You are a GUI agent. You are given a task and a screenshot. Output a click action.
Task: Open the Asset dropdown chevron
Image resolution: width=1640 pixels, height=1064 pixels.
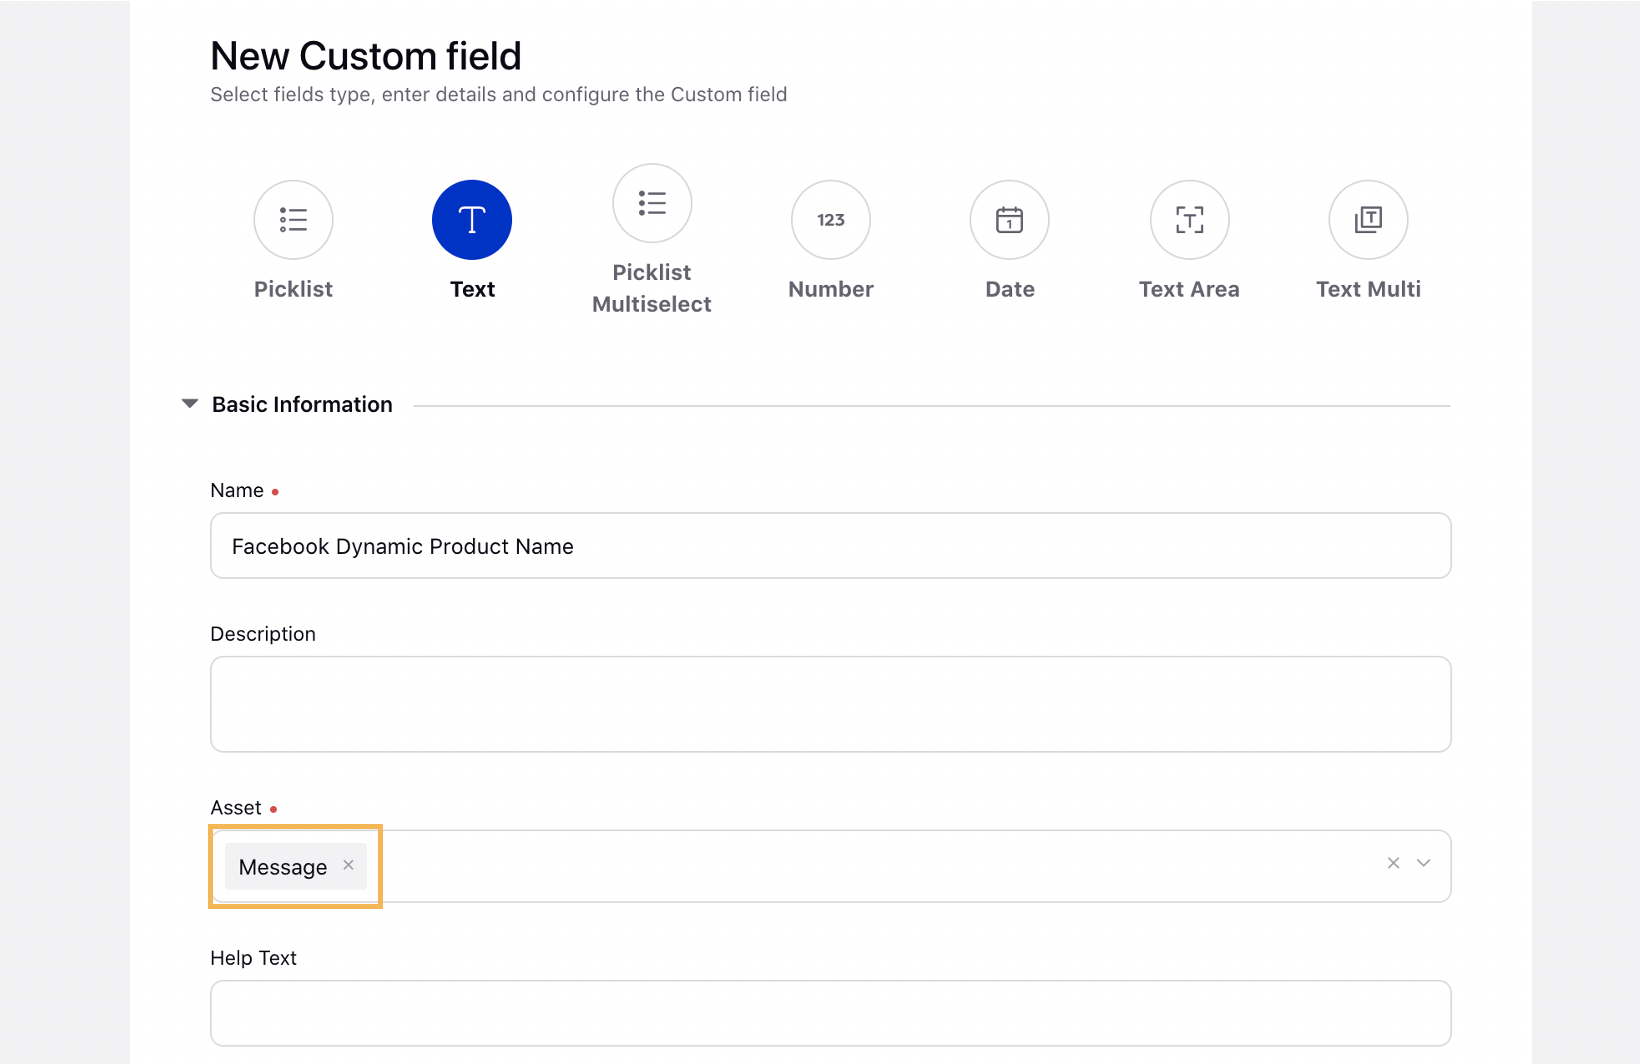point(1424,863)
